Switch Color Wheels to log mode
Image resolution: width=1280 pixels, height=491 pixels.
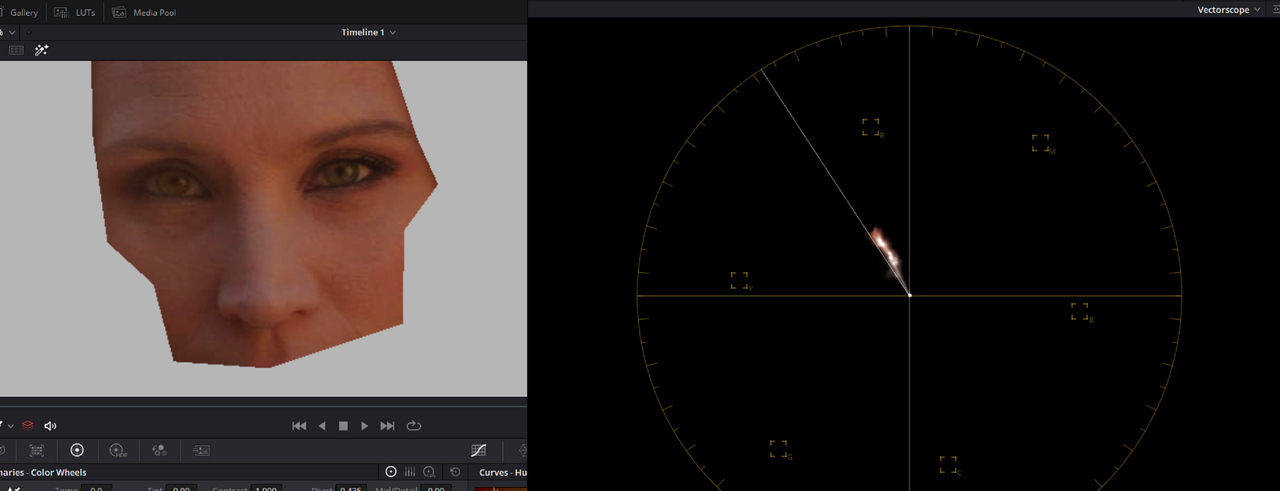[x=429, y=472]
